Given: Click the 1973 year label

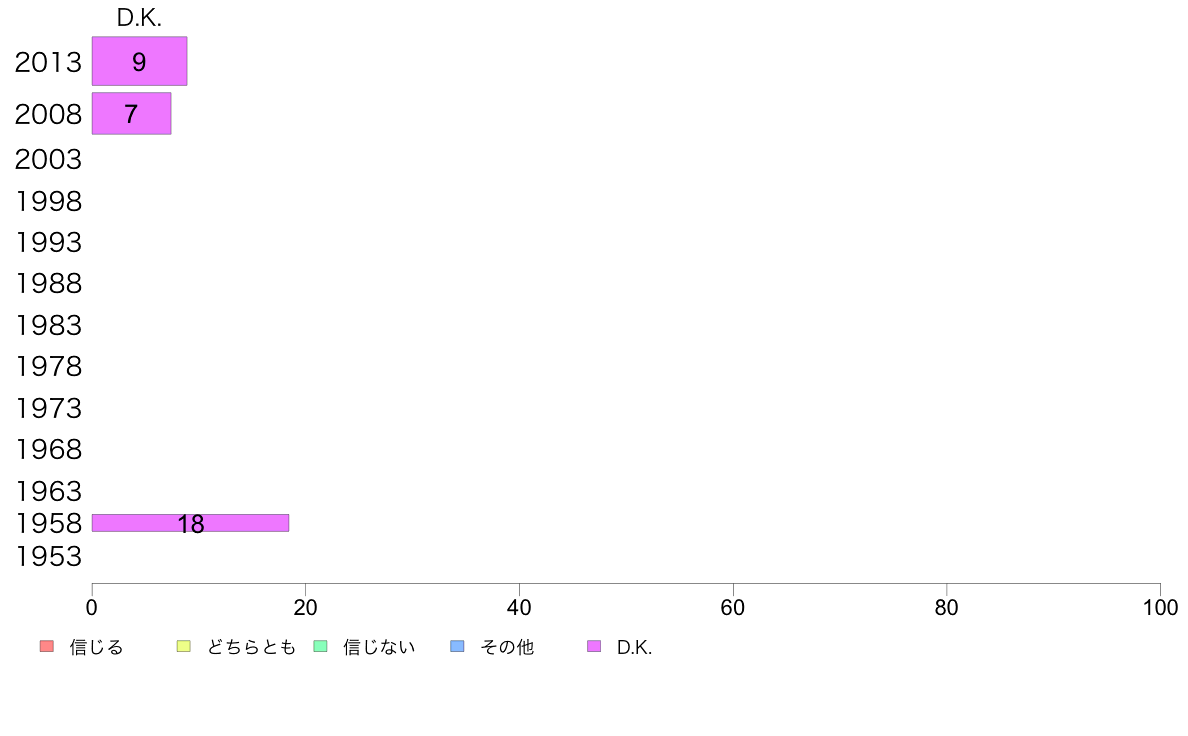Looking at the screenshot, I should click(48, 409).
